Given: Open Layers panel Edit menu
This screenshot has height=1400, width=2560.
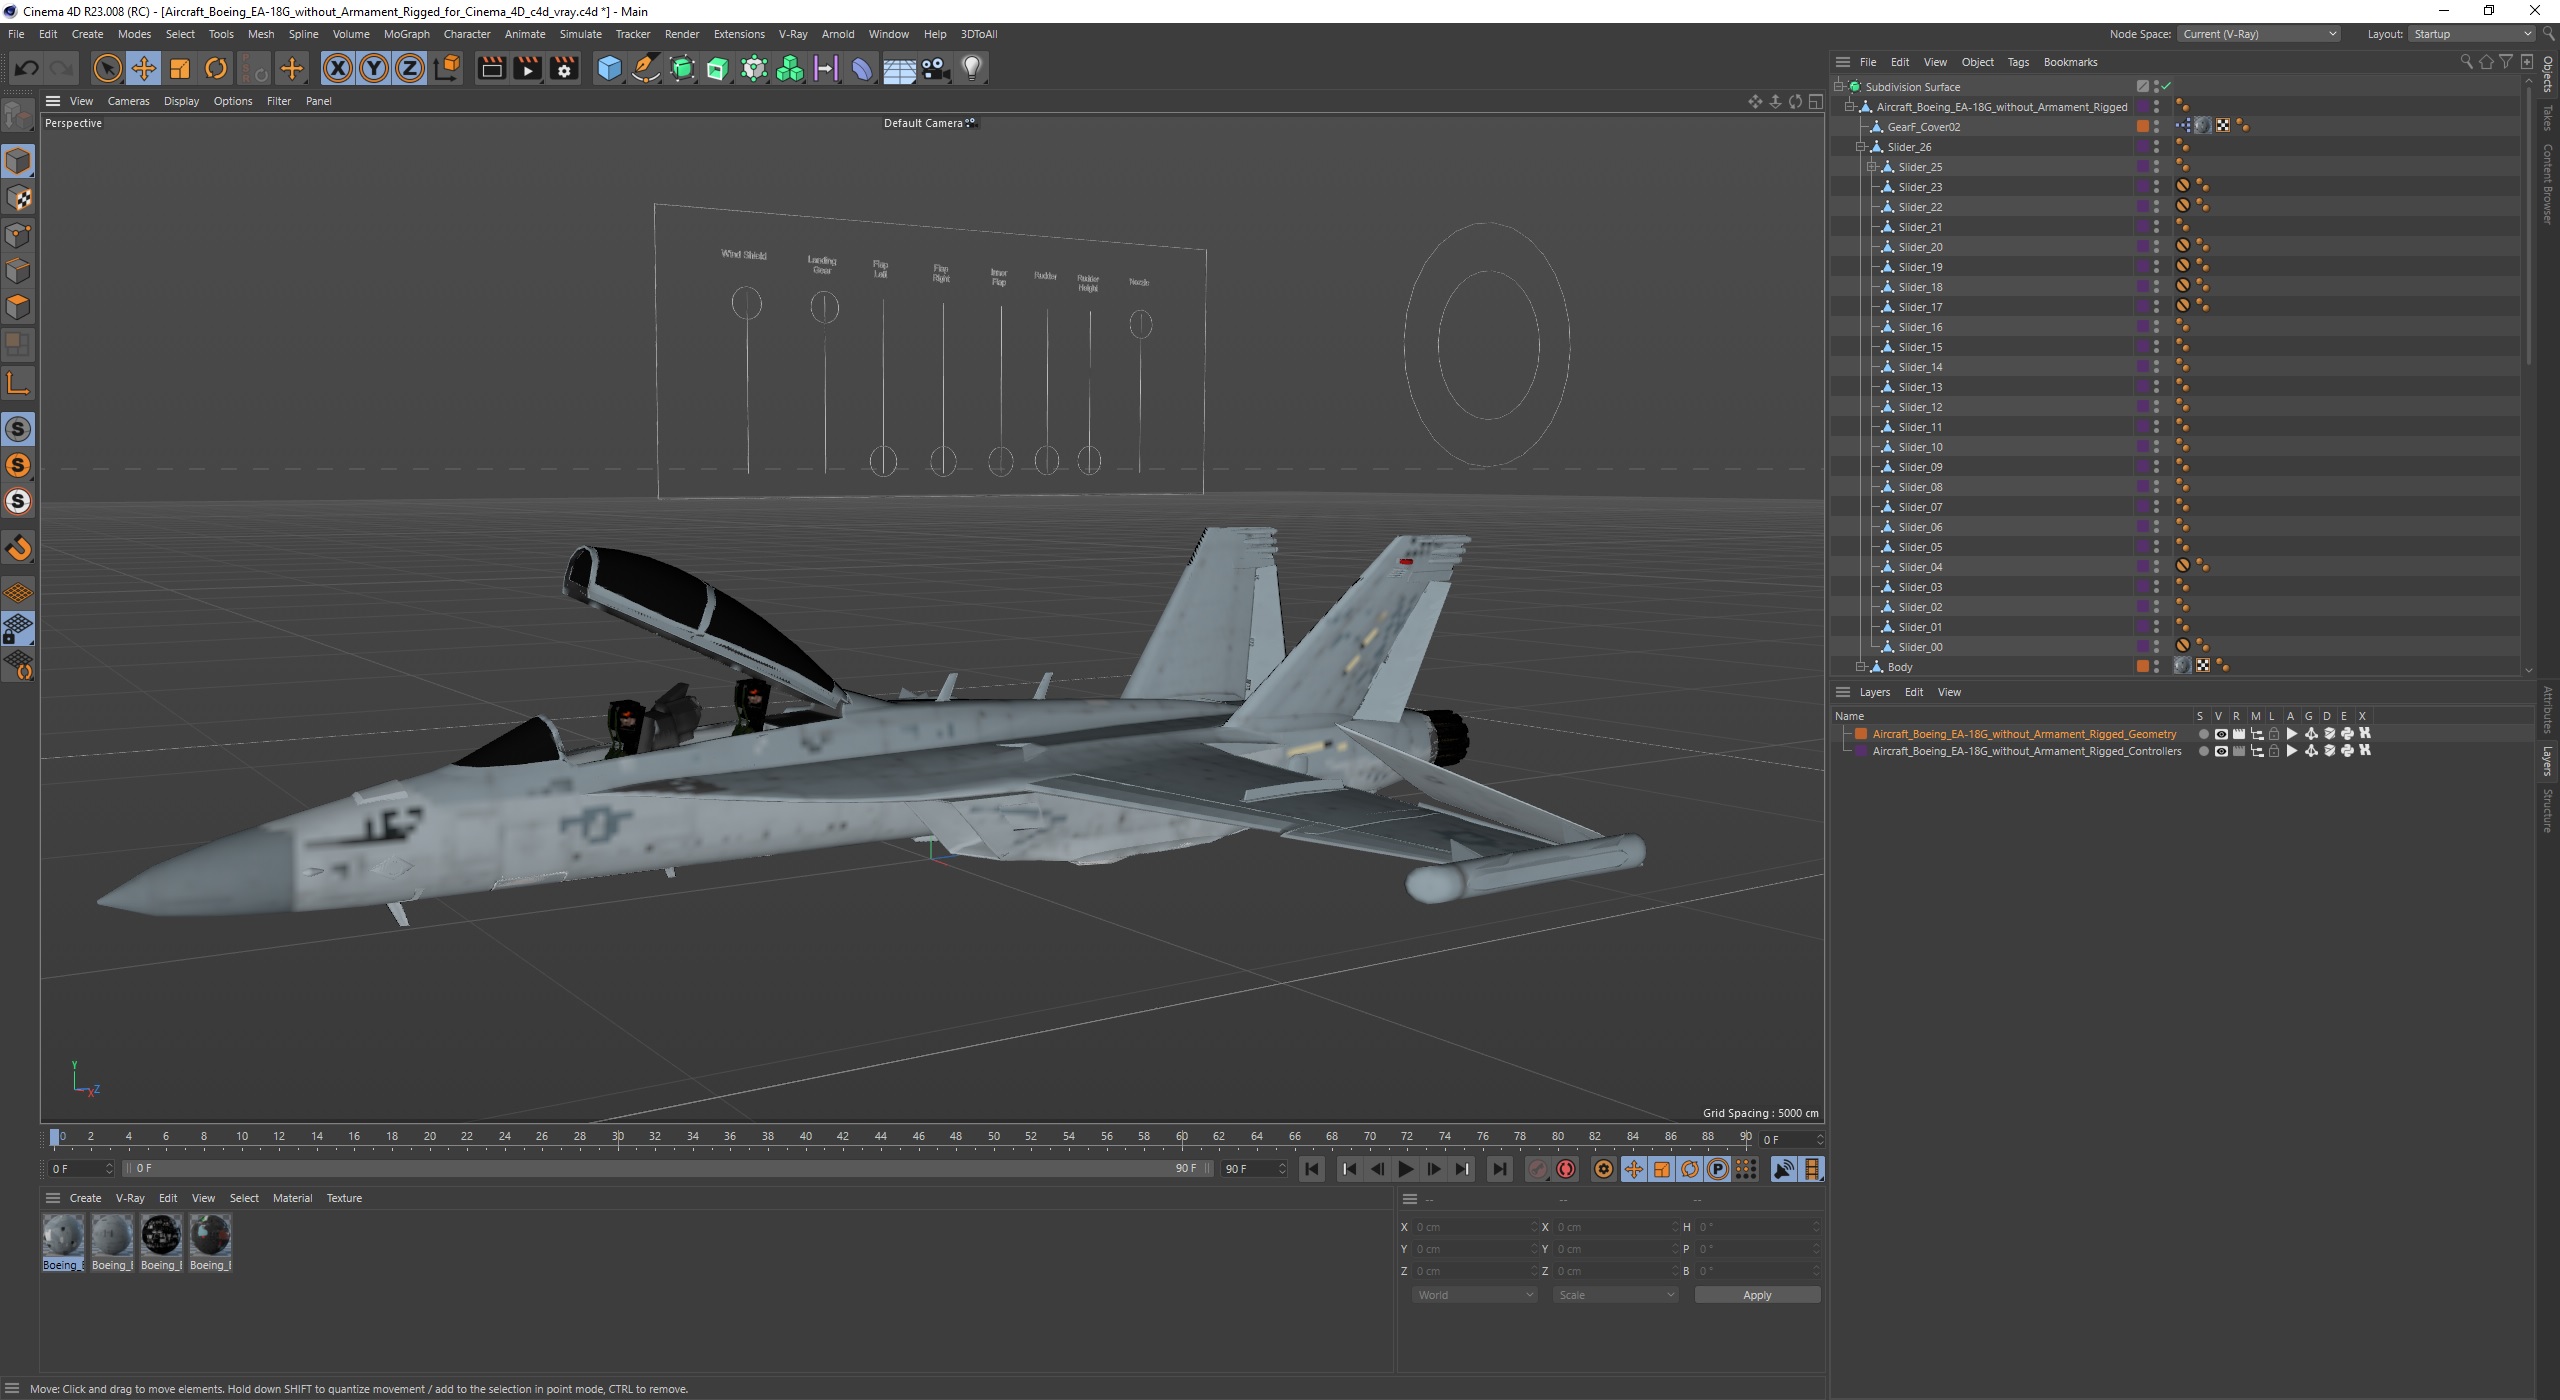Looking at the screenshot, I should coord(1913,692).
